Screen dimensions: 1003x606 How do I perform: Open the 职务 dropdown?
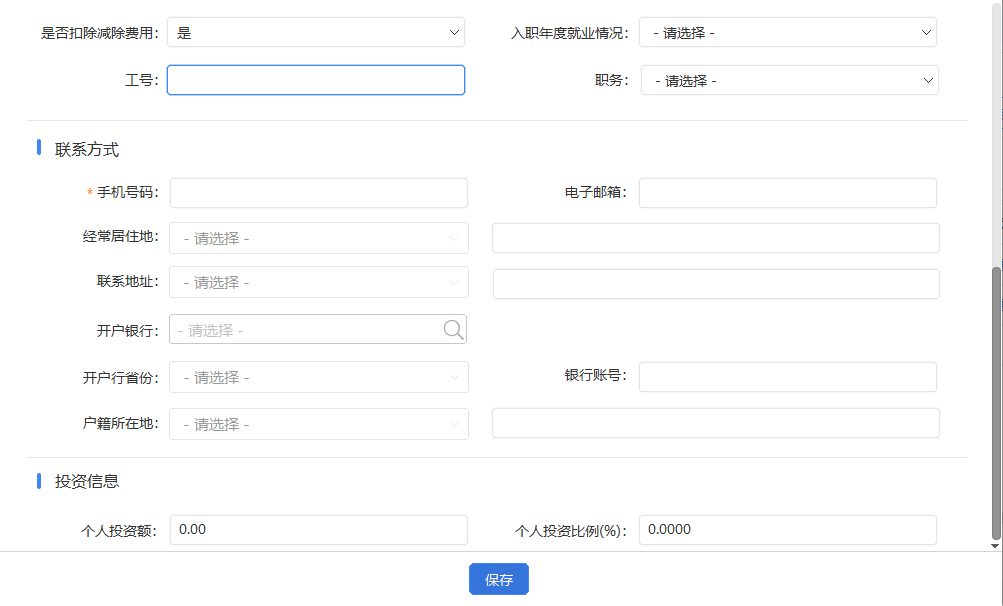click(x=790, y=81)
